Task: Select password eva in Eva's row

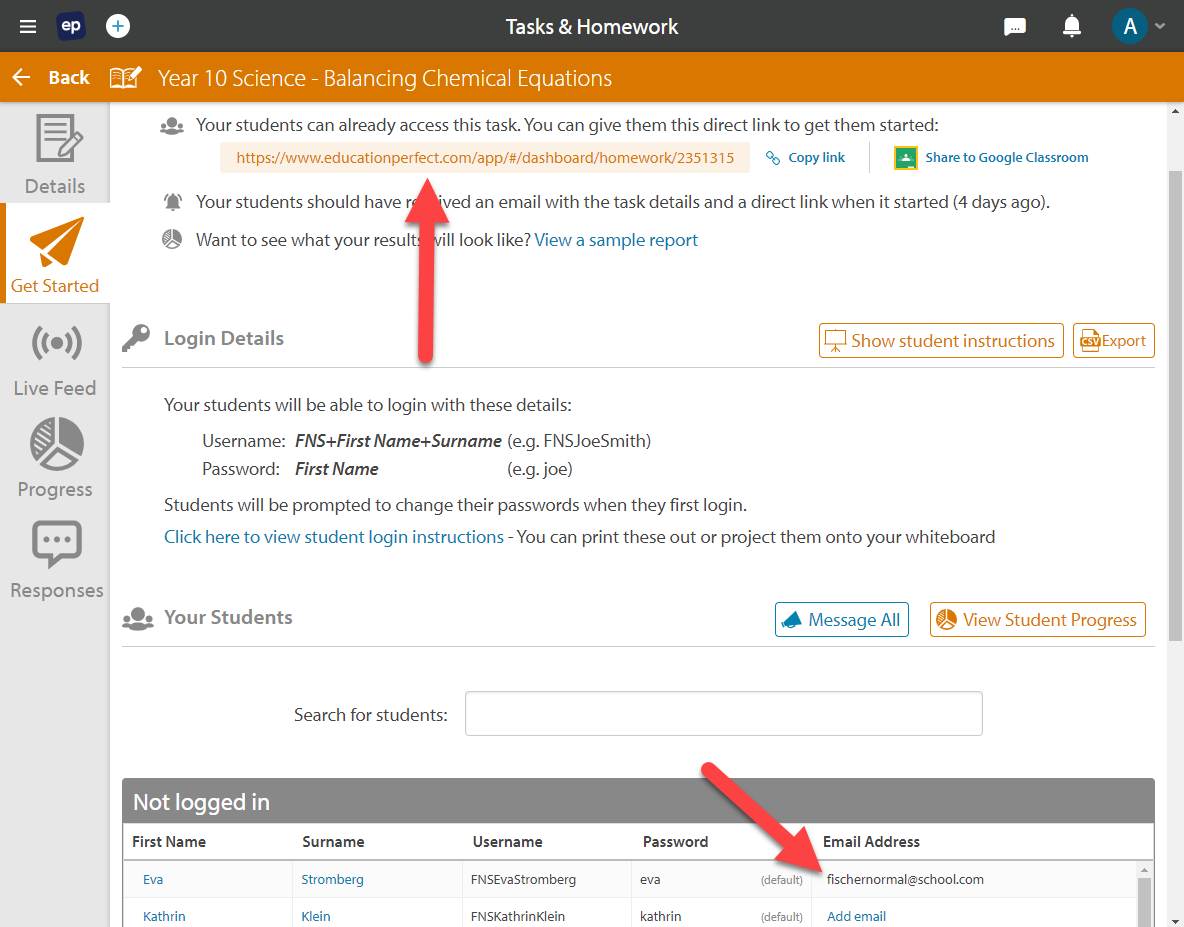Action: pos(650,879)
